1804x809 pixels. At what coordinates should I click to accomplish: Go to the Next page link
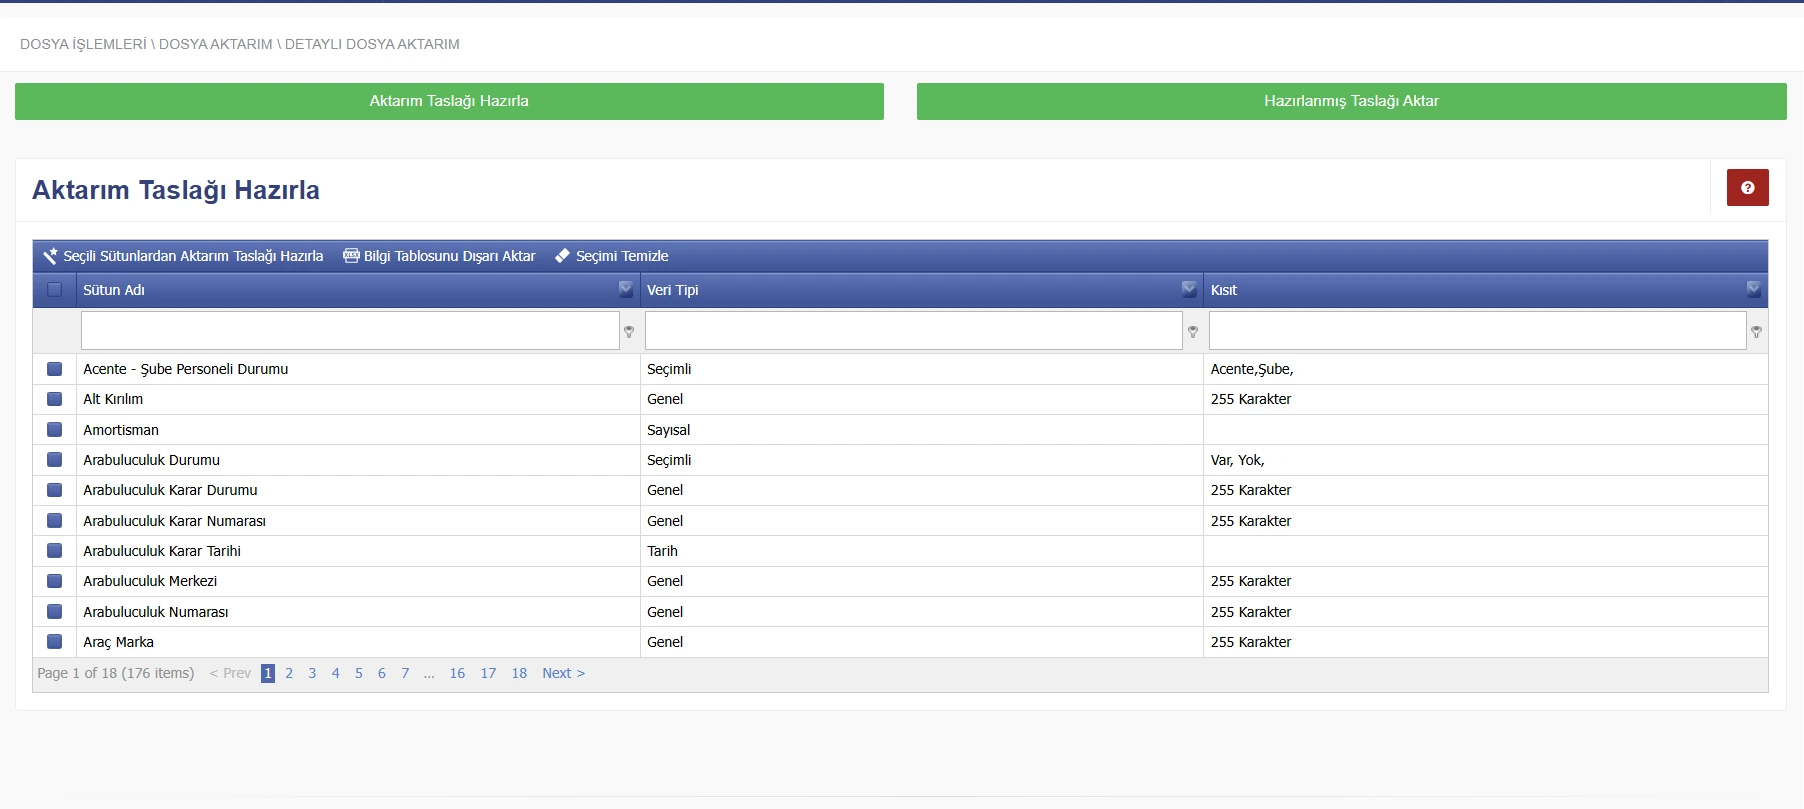[x=563, y=673]
